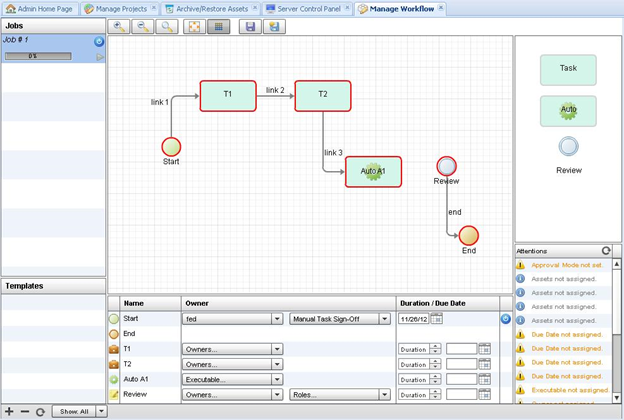Switch to Archive/Restore Assets tab
This screenshot has height=420, width=624.
pyautogui.click(x=211, y=9)
